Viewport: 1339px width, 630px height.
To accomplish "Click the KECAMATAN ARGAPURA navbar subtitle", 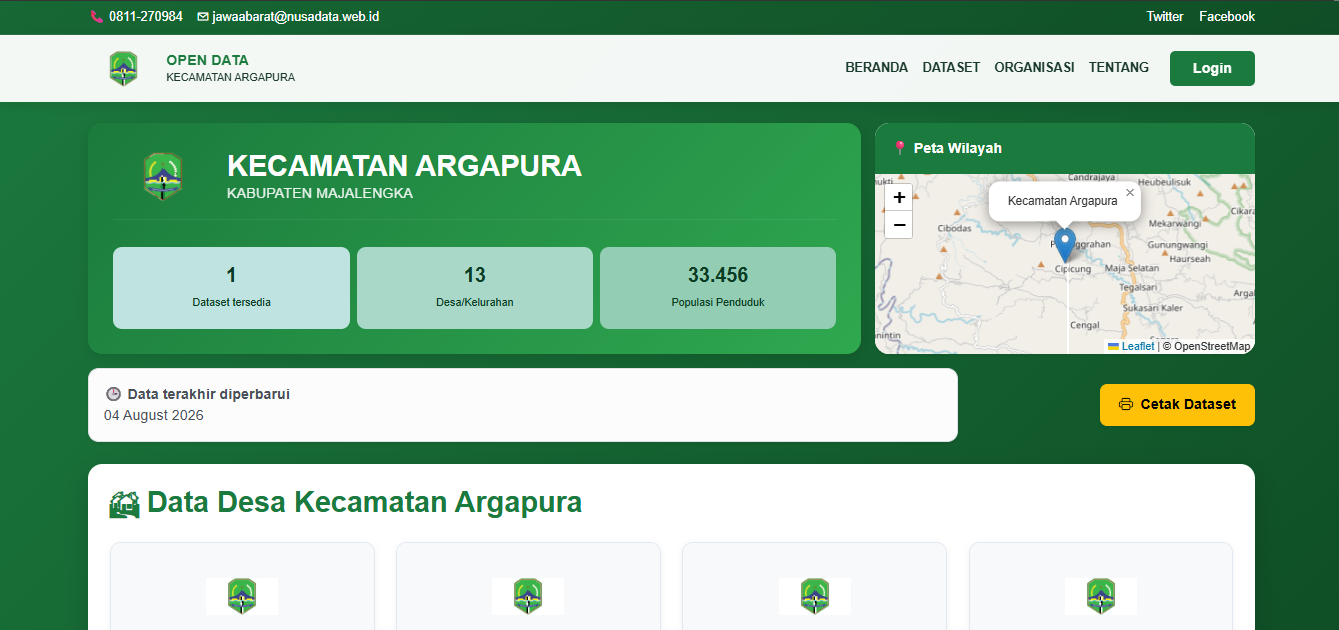I will click(230, 77).
